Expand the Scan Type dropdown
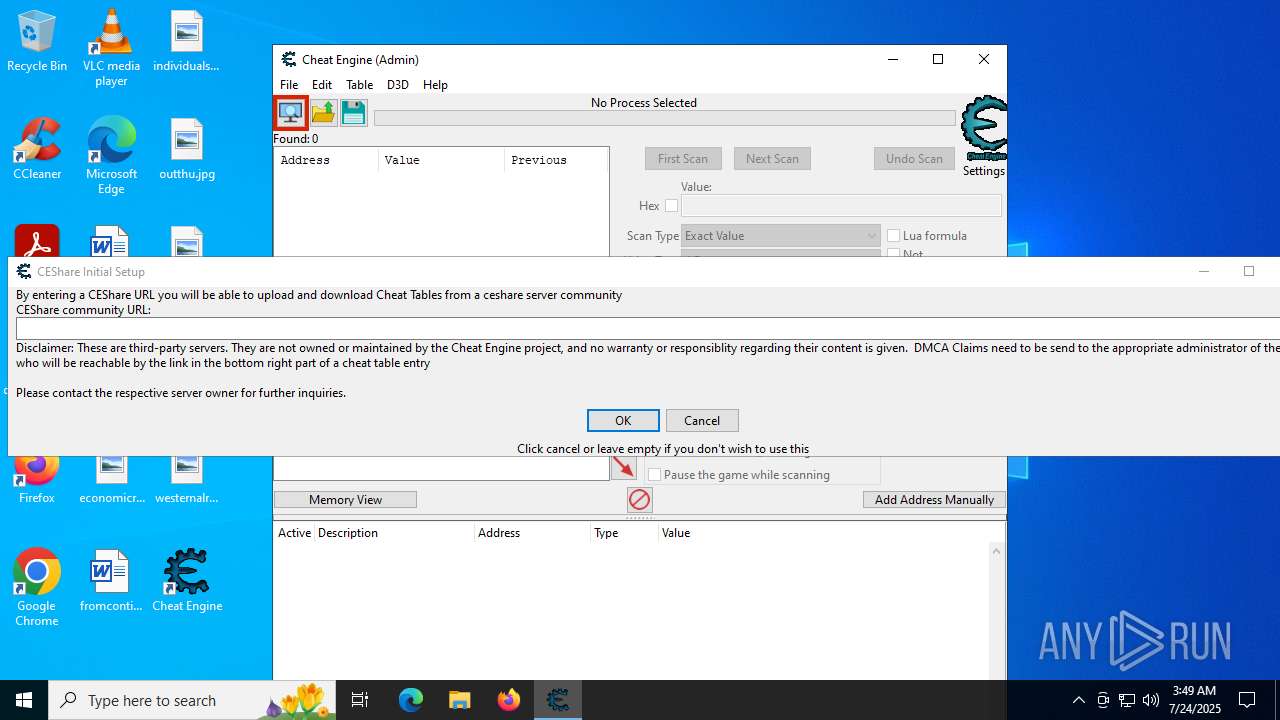 tap(780, 236)
